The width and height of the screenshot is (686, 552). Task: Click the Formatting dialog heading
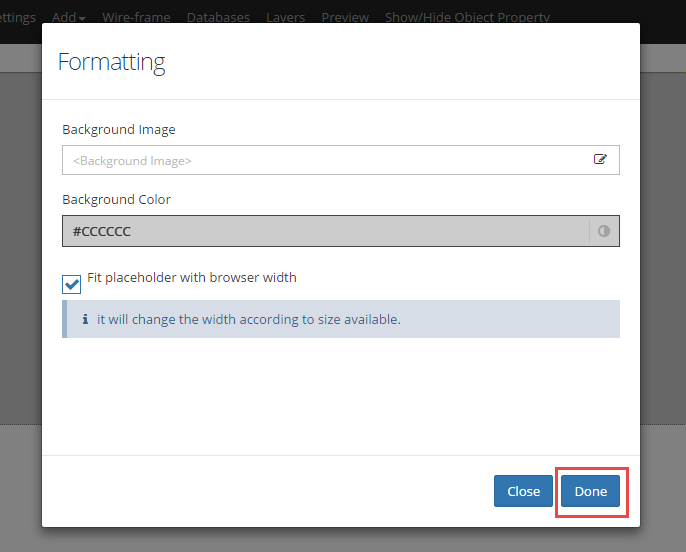(112, 62)
